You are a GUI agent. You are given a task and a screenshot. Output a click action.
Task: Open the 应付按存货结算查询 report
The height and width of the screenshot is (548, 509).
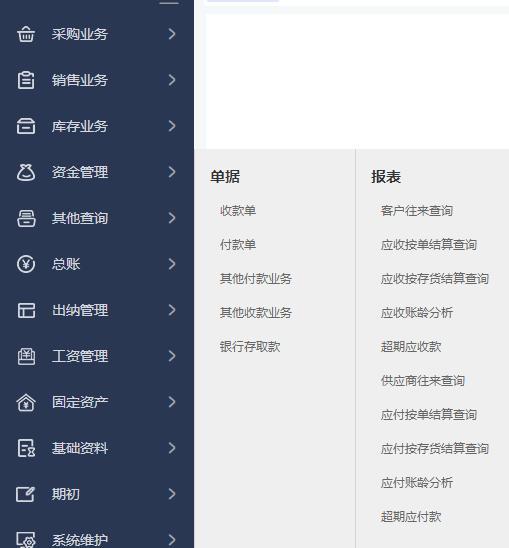pyautogui.click(x=435, y=449)
